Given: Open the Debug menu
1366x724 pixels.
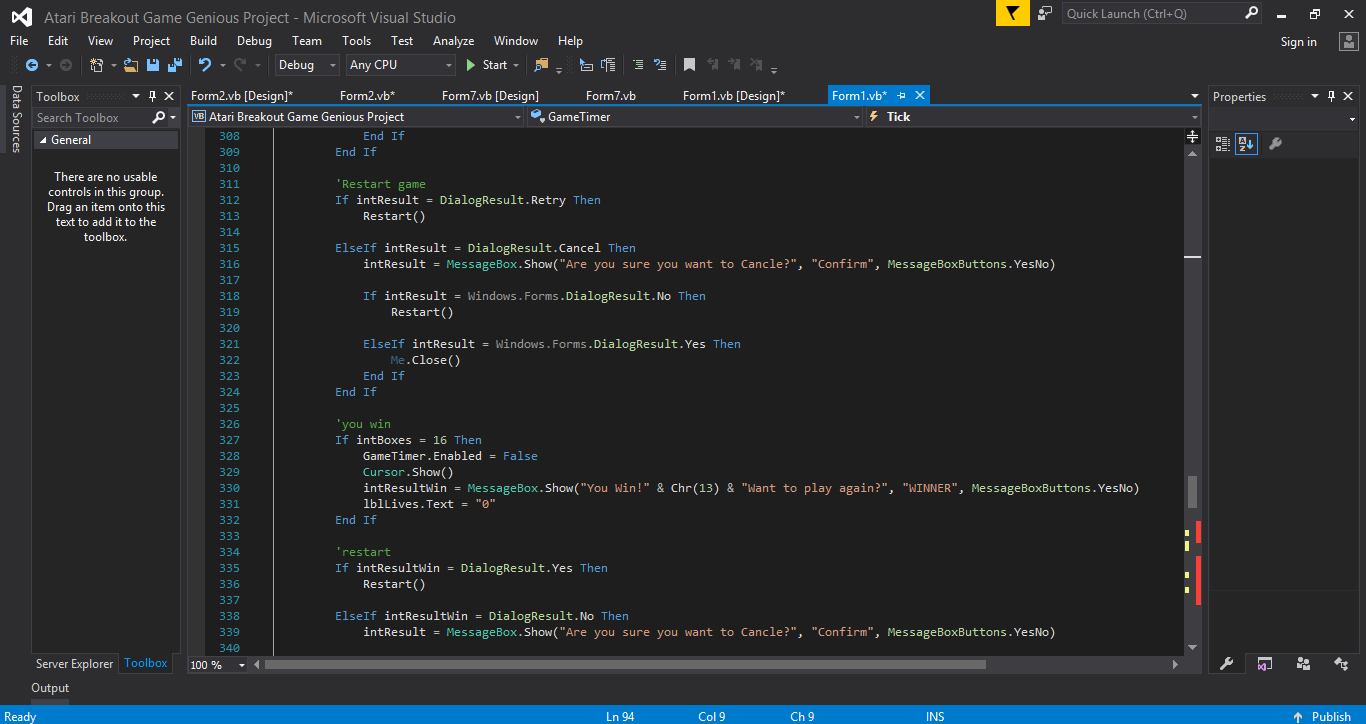Looking at the screenshot, I should click(x=254, y=41).
